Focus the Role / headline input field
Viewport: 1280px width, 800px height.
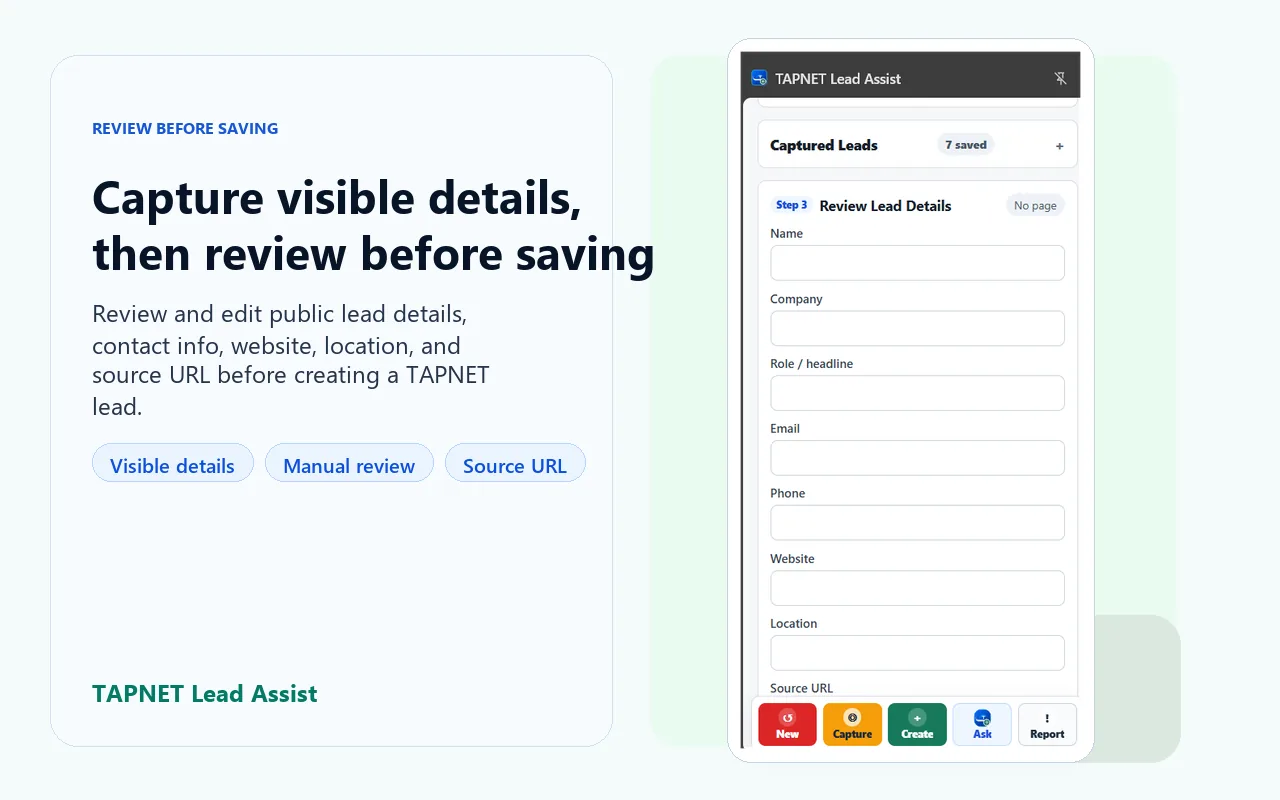[917, 393]
